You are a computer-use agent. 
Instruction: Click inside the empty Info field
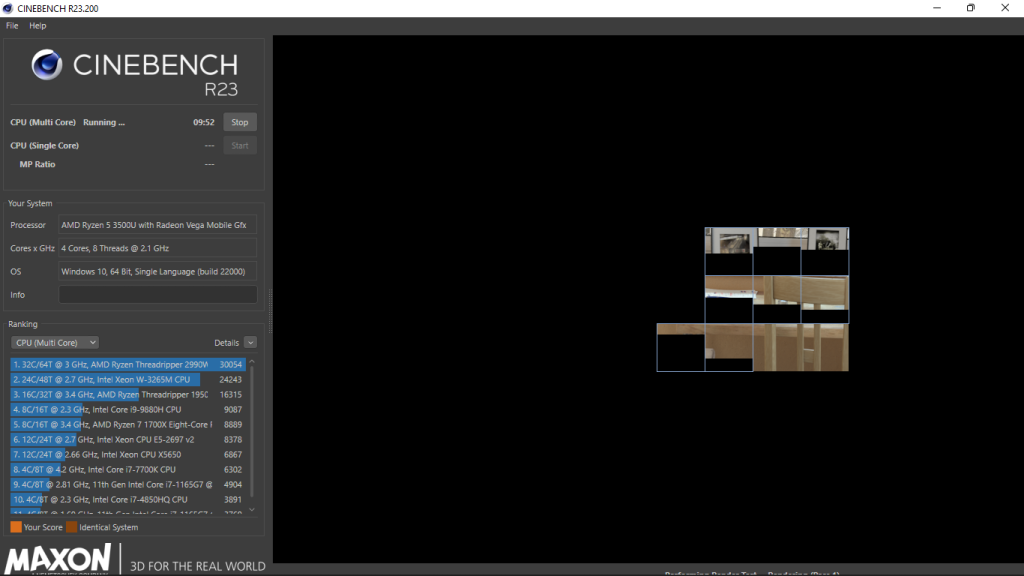[x=157, y=294]
